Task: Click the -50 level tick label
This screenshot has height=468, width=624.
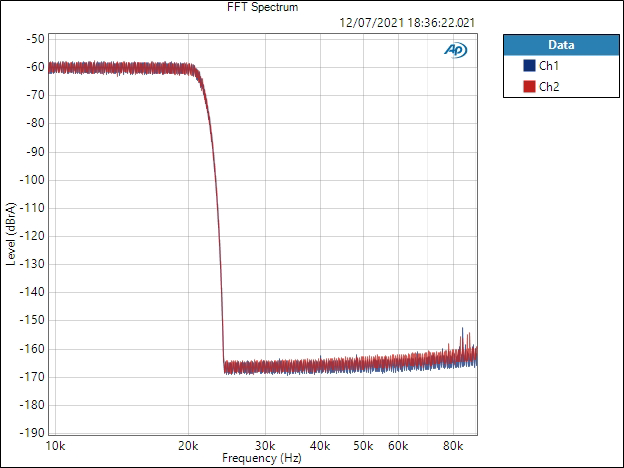Action: 35,39
